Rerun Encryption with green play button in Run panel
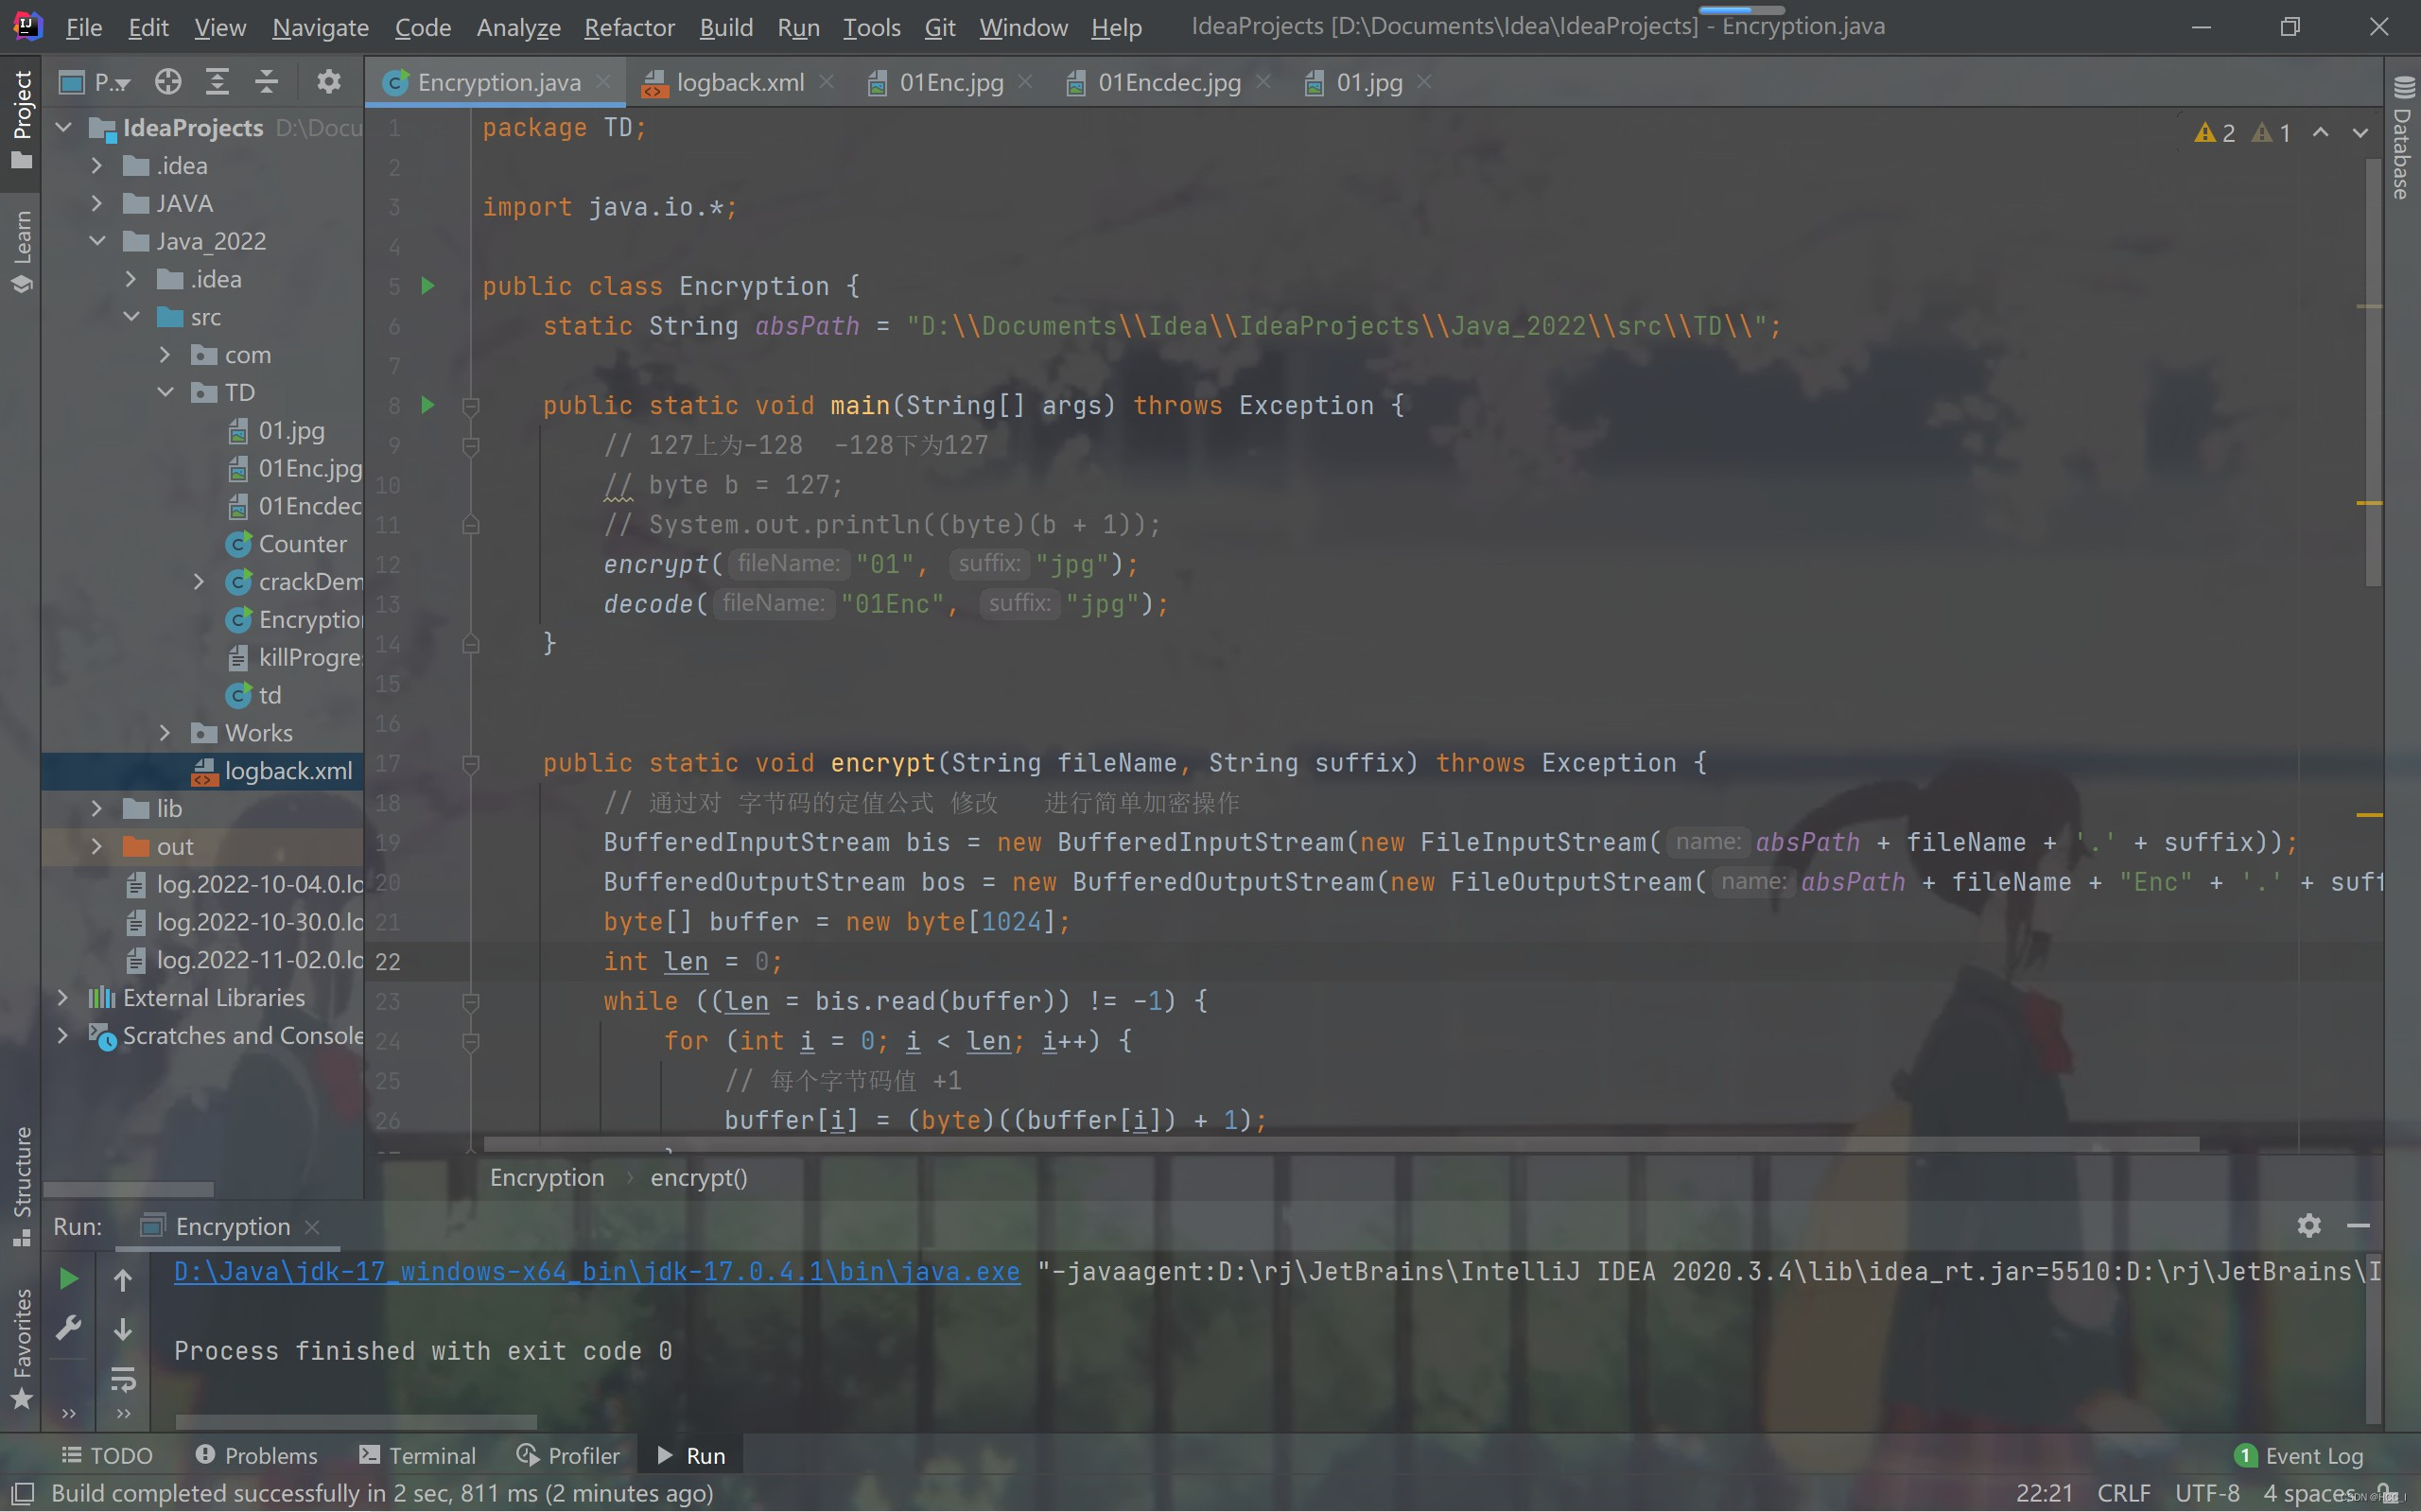2421x1512 pixels. [x=68, y=1278]
